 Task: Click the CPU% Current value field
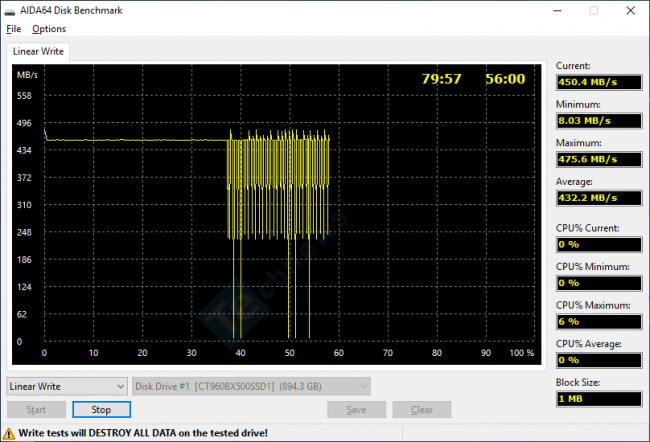pos(599,244)
